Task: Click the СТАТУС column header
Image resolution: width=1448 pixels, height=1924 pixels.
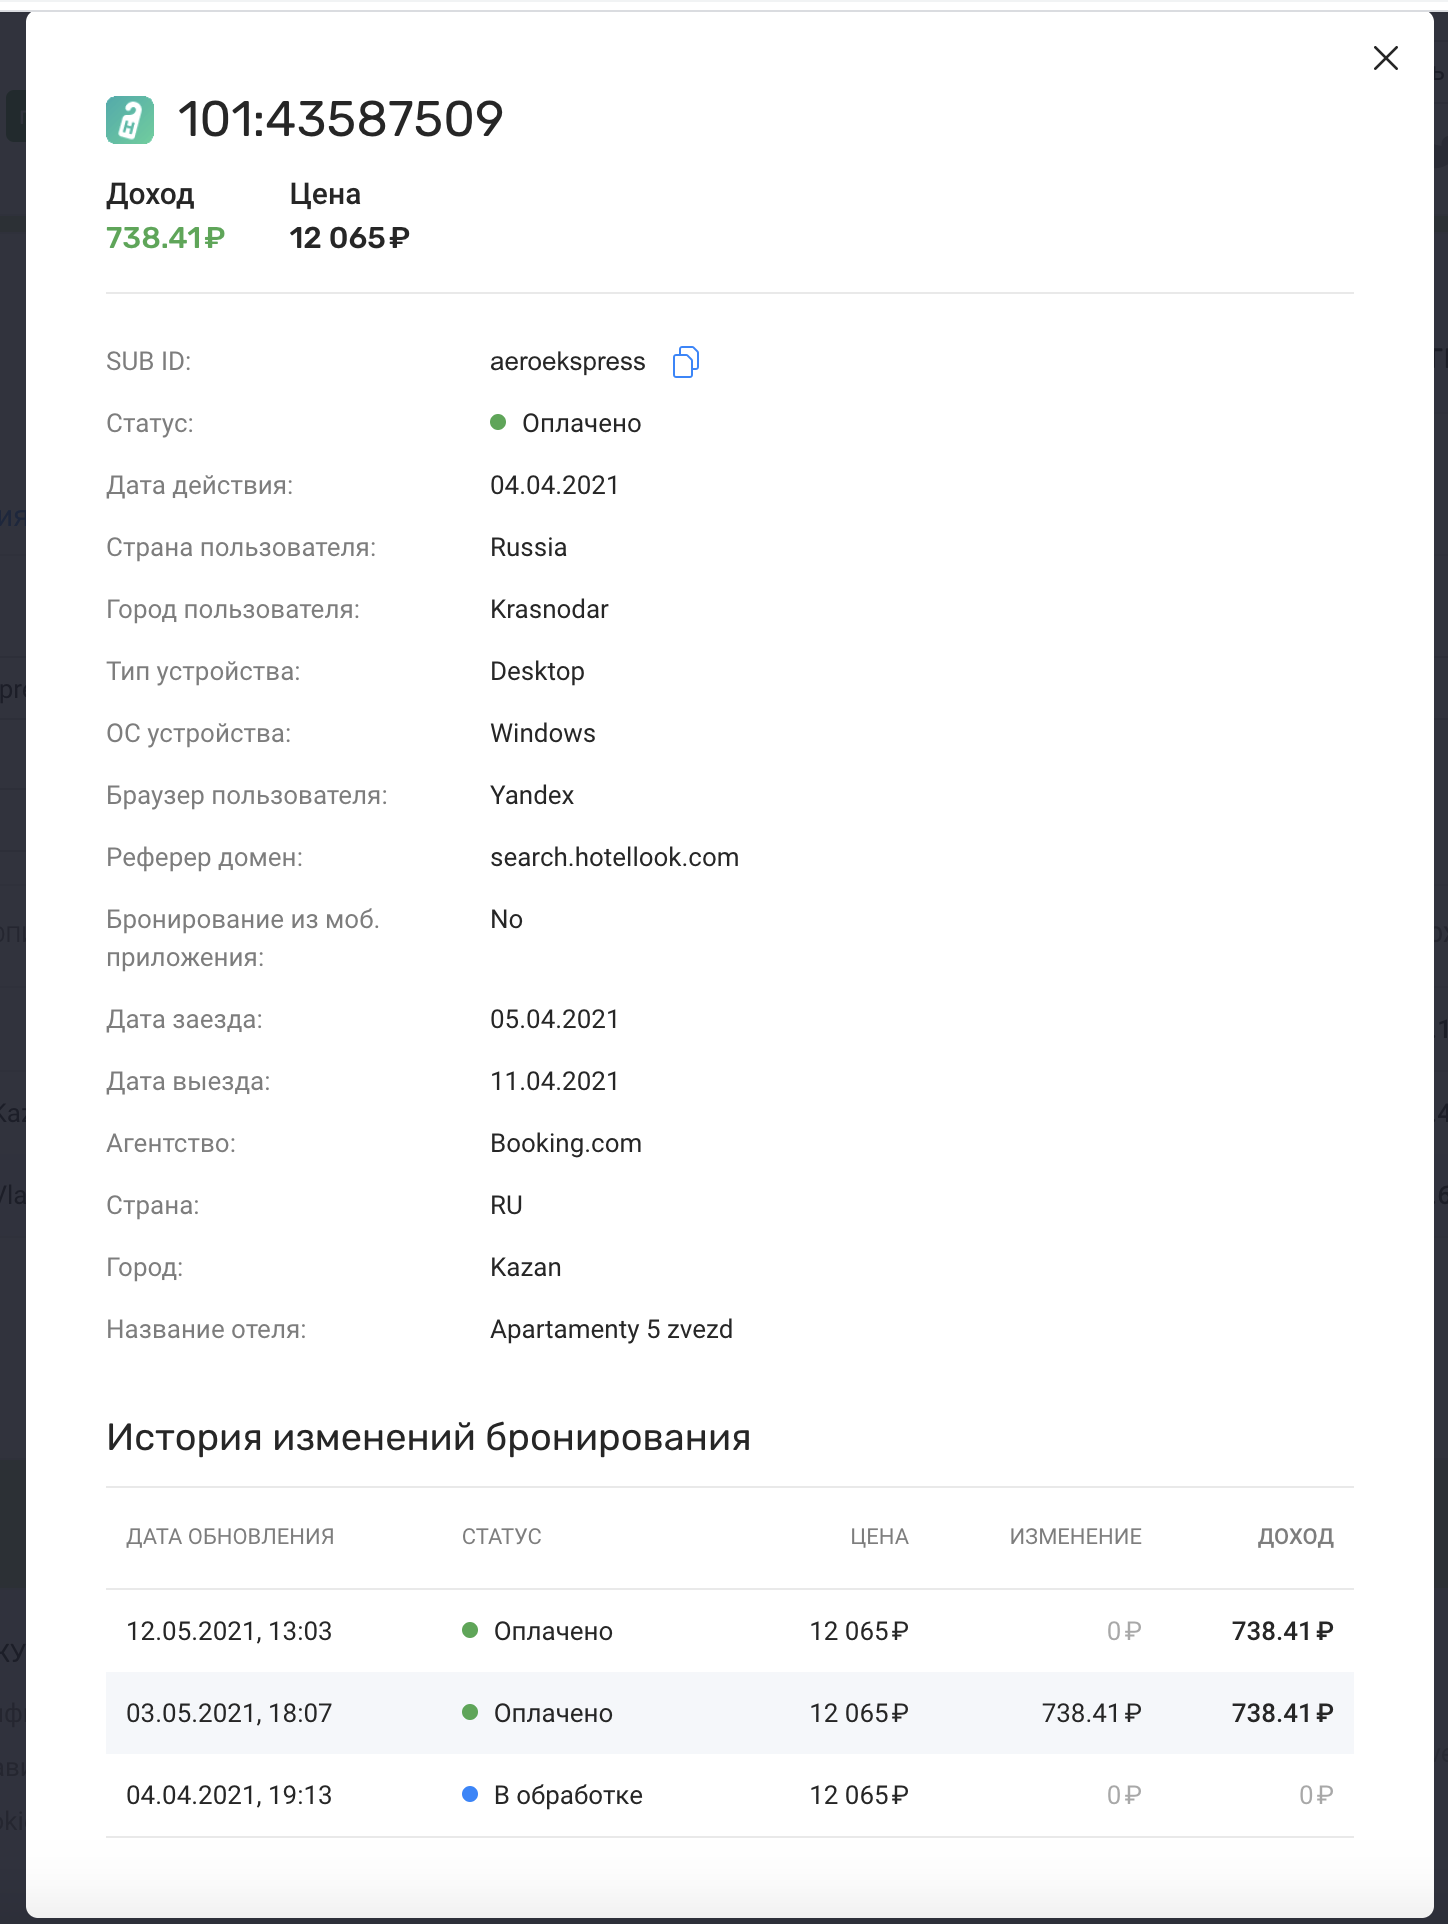Action: (x=502, y=1537)
